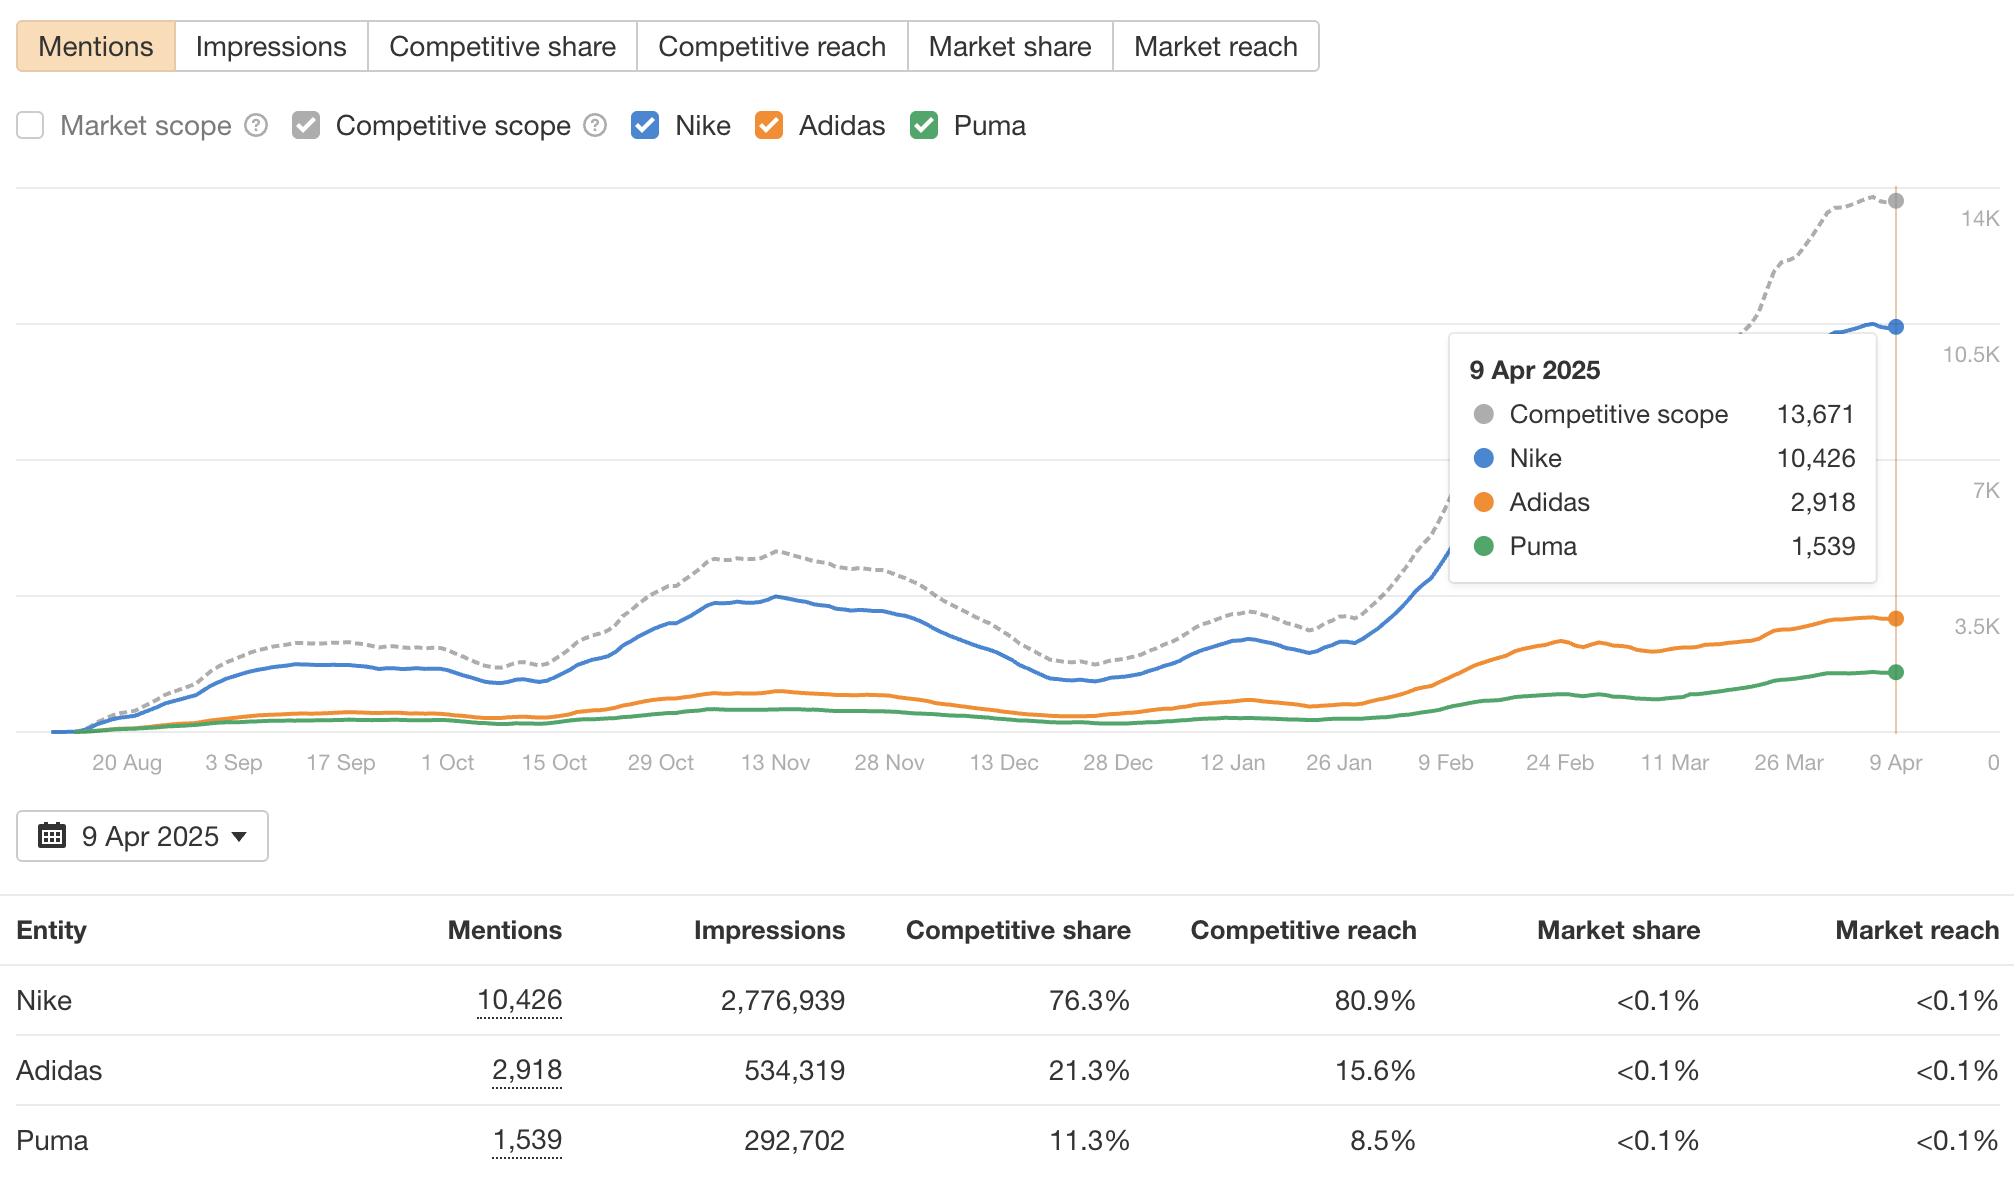Click the green Puma dot in the tooltip
2014x1182 pixels.
click(1483, 546)
